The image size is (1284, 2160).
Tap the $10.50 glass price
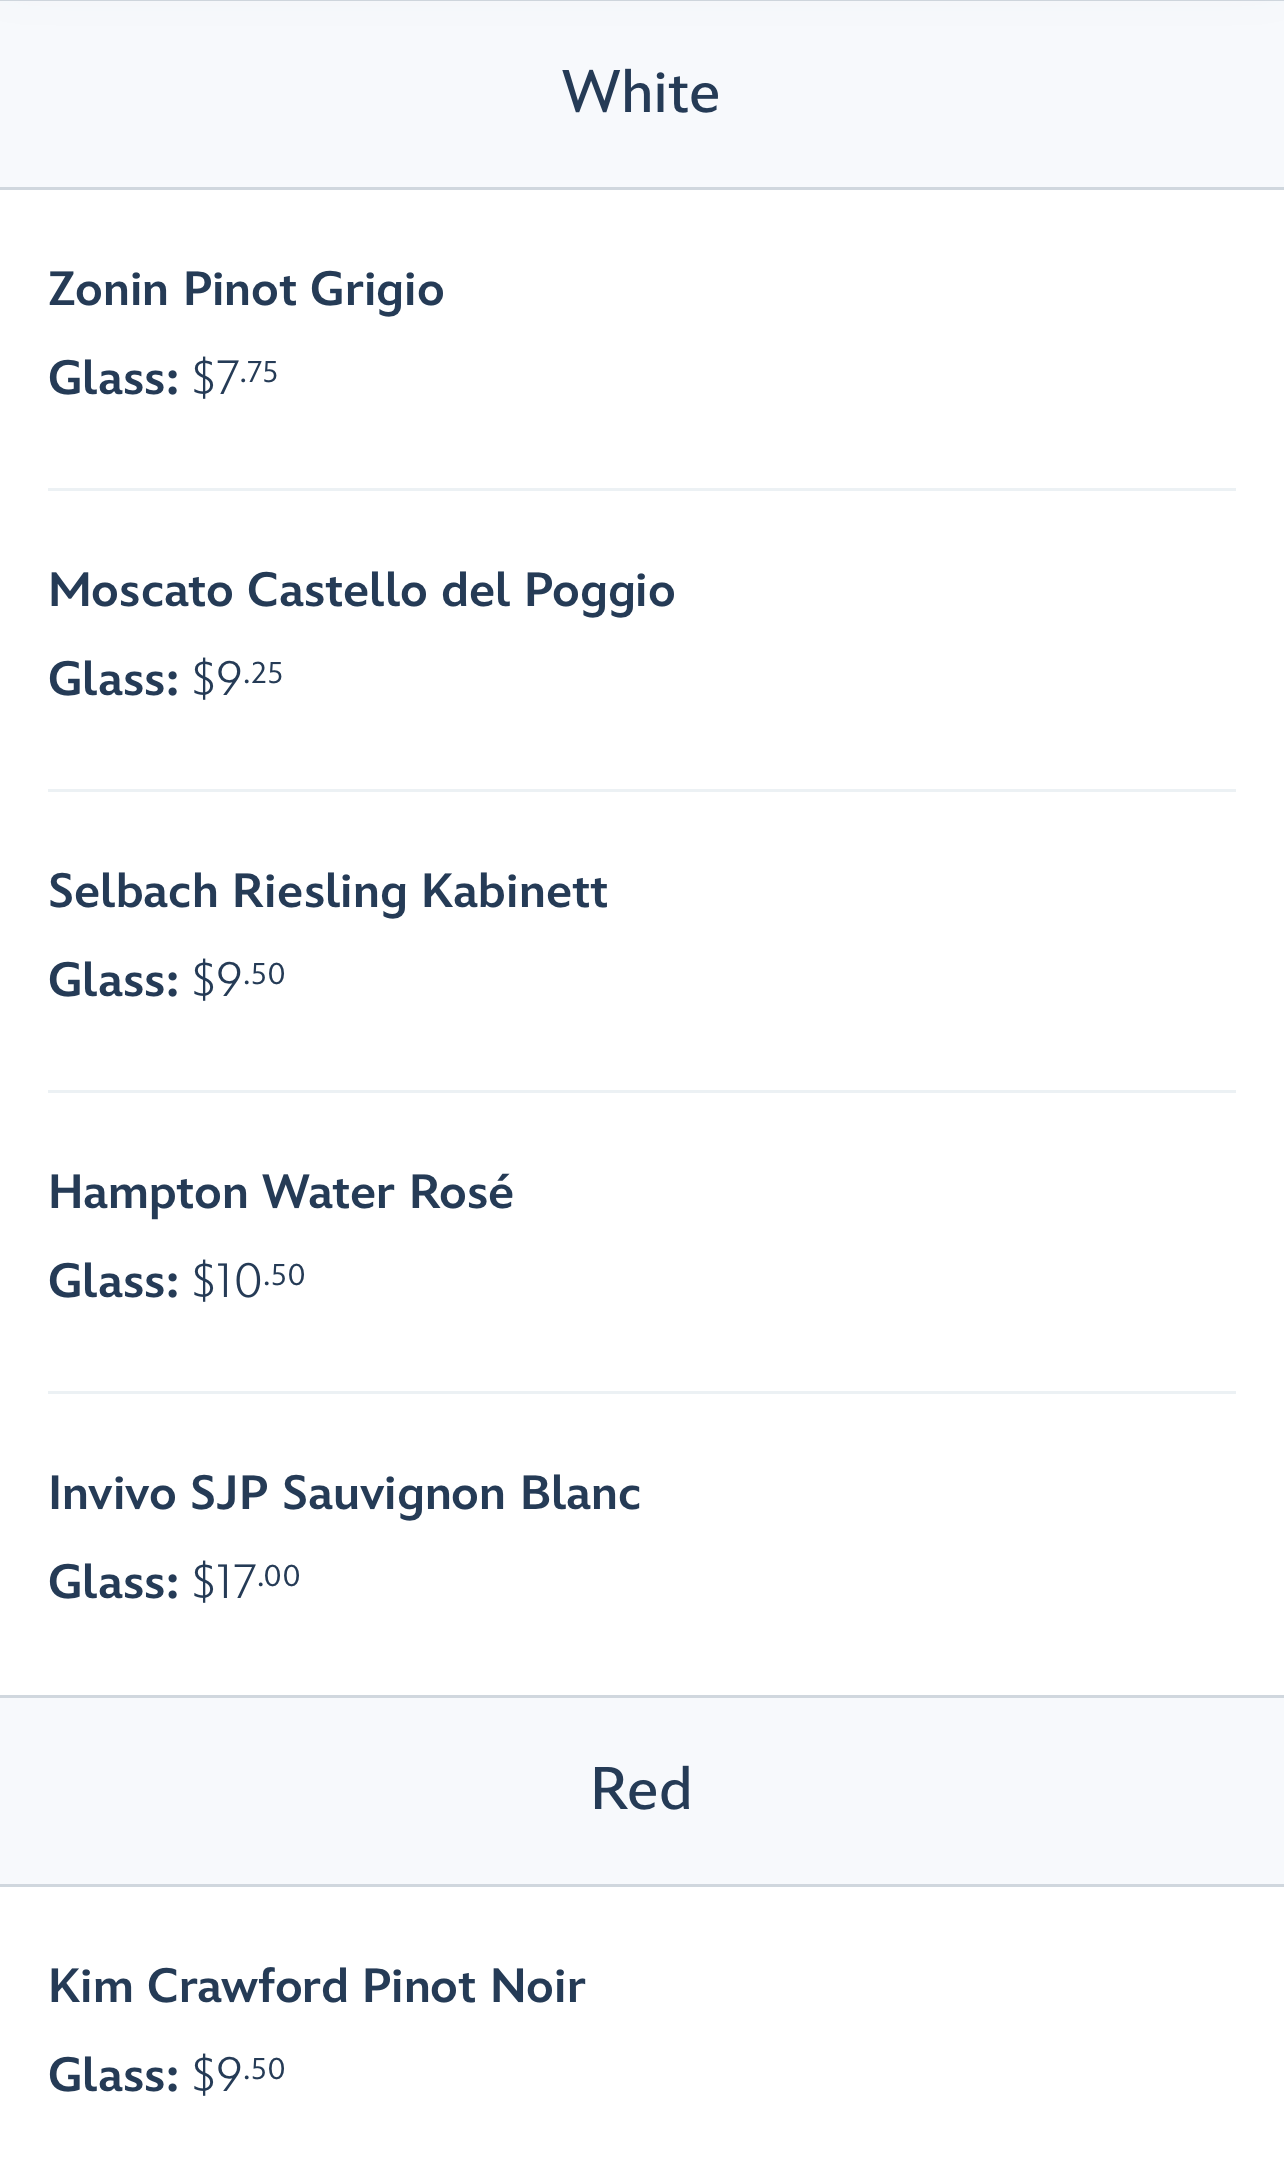tap(249, 1281)
